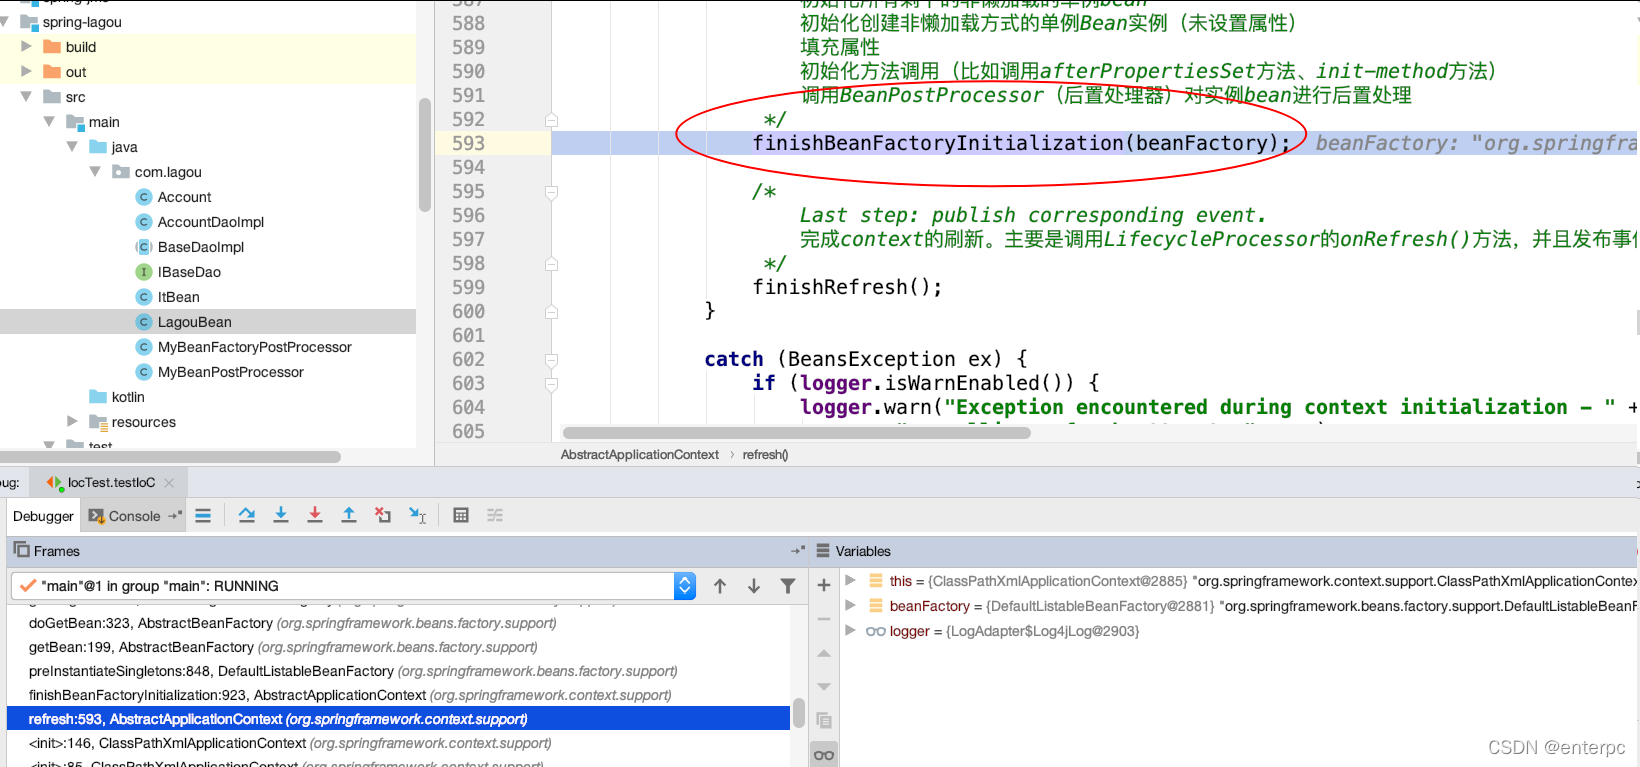Click the Drop Frame icon
Image resolution: width=1640 pixels, height=767 pixels.
coord(383,515)
